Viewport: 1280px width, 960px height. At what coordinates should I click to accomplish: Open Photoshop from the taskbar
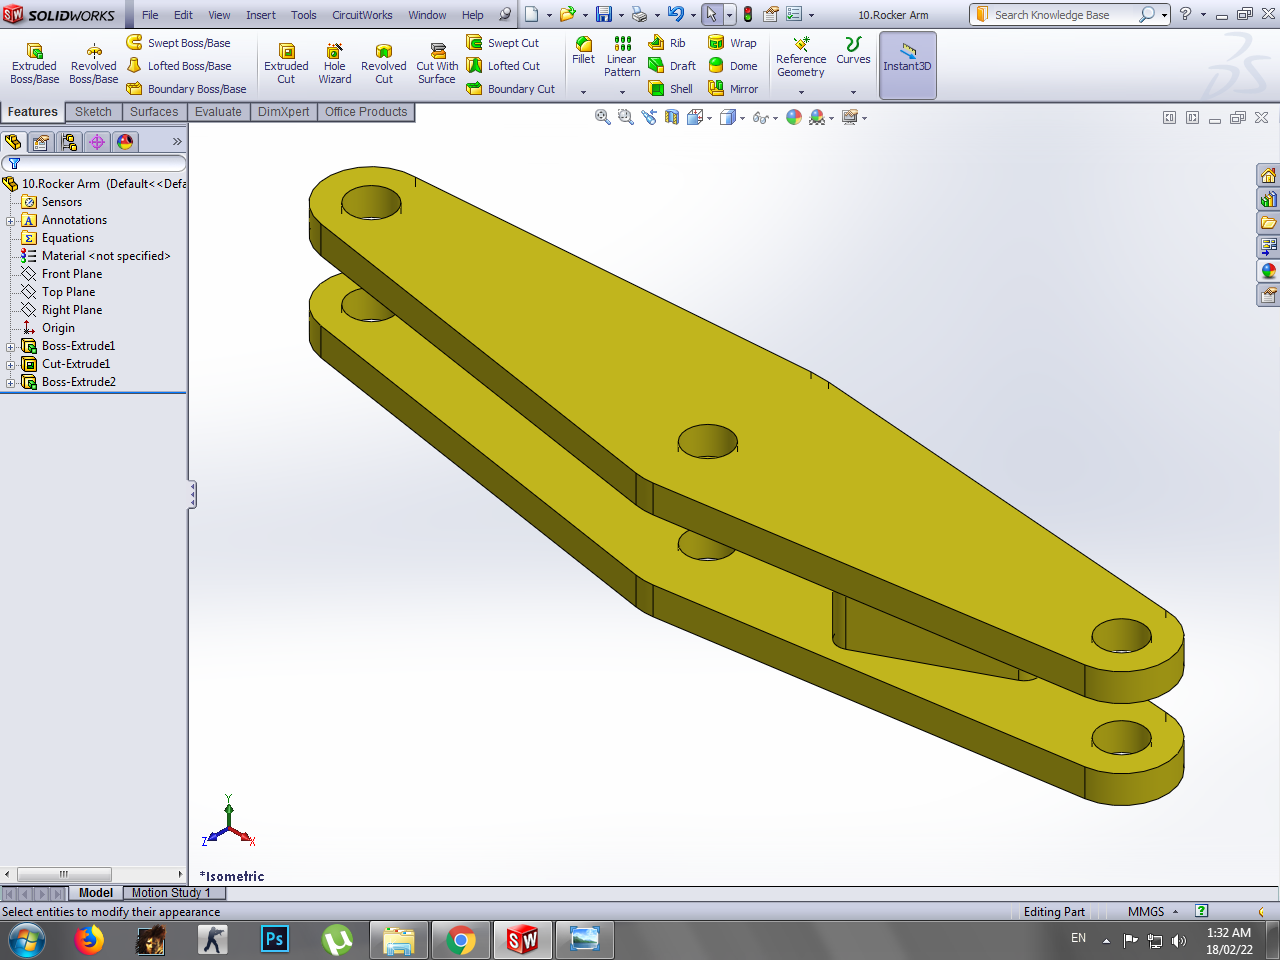[x=274, y=940]
